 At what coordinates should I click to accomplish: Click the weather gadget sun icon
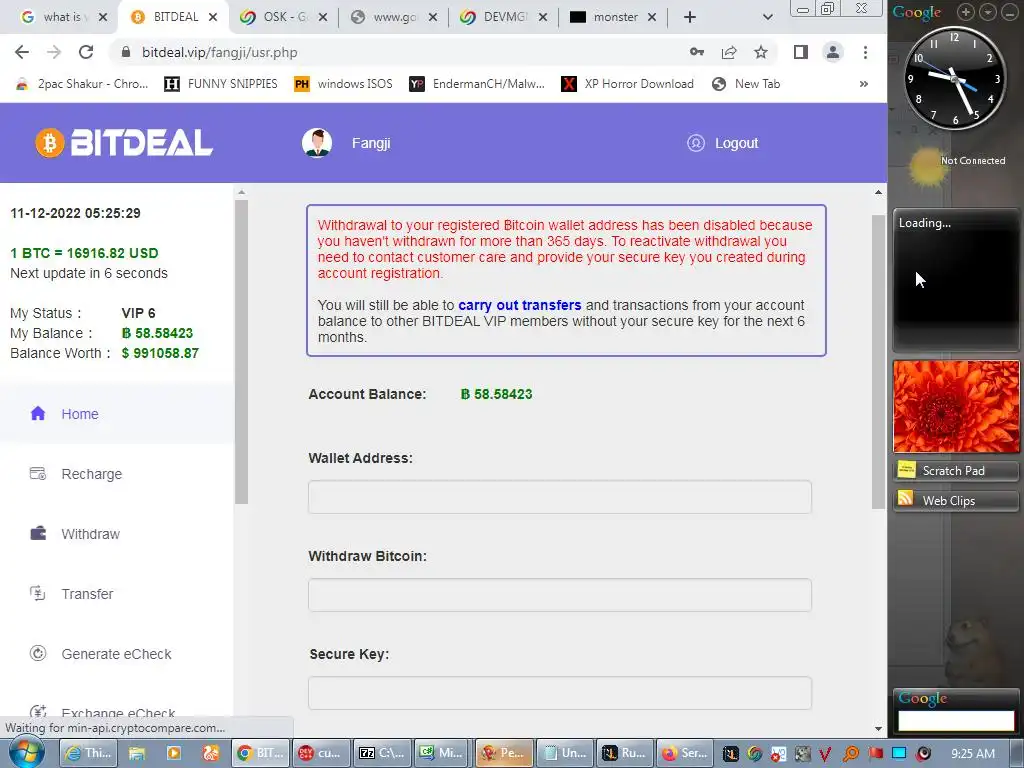tap(927, 168)
